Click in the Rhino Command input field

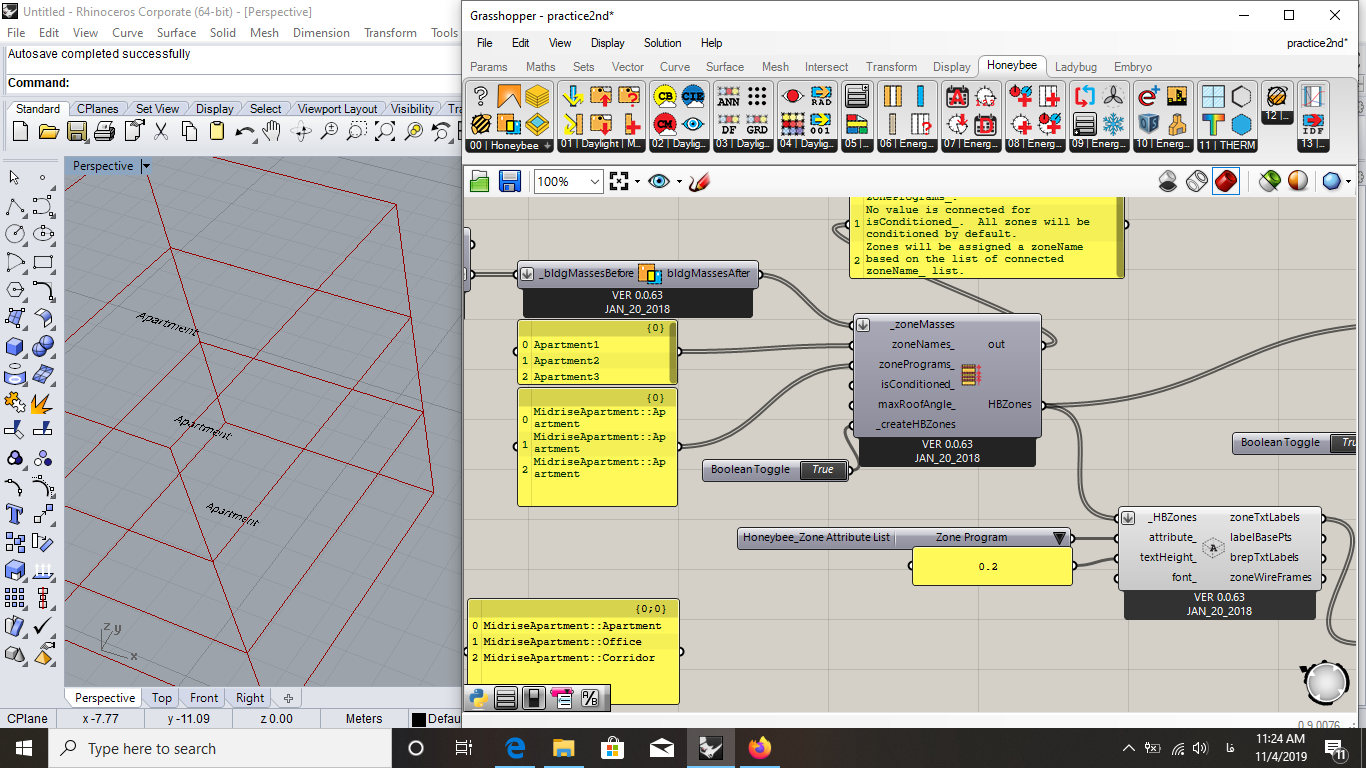pyautogui.click(x=266, y=83)
